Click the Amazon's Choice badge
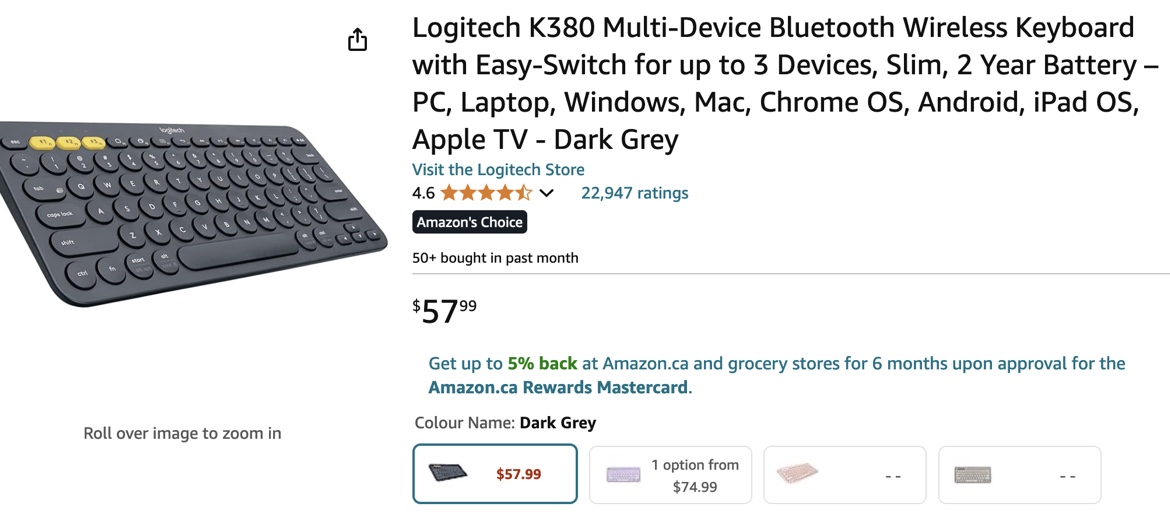1170x523 pixels. pyautogui.click(x=469, y=222)
